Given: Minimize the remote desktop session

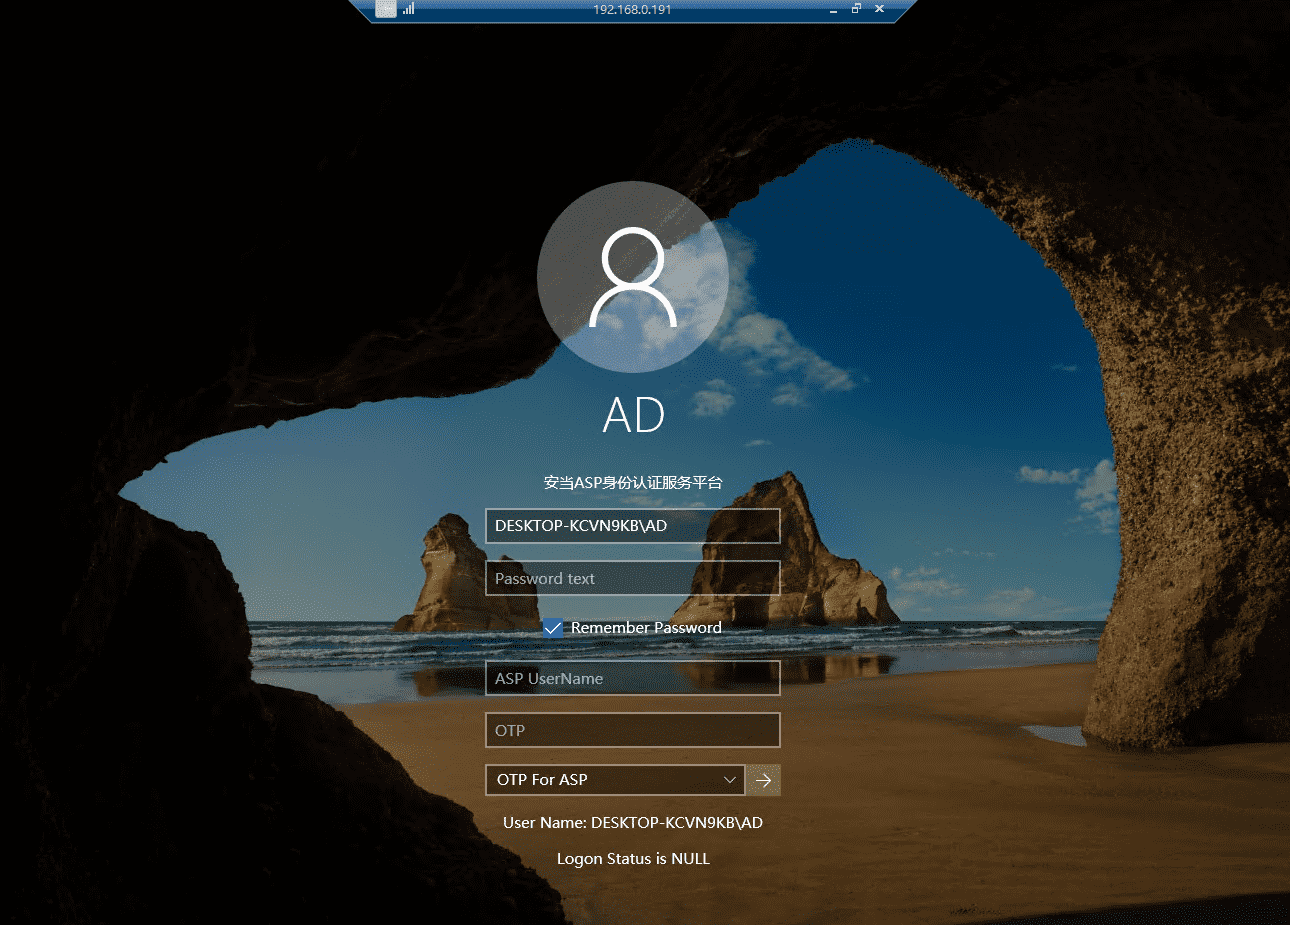Looking at the screenshot, I should [833, 10].
